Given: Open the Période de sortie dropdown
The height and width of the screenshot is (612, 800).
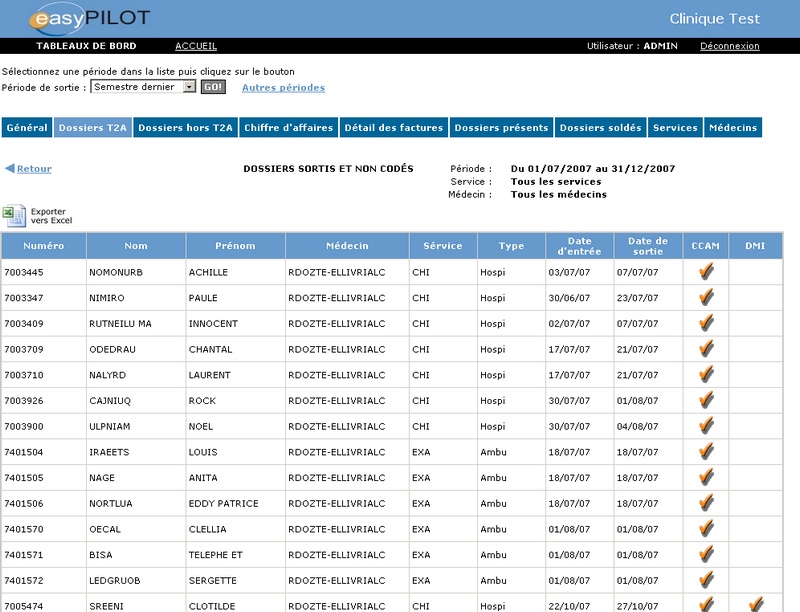Looking at the screenshot, I should coord(143,87).
